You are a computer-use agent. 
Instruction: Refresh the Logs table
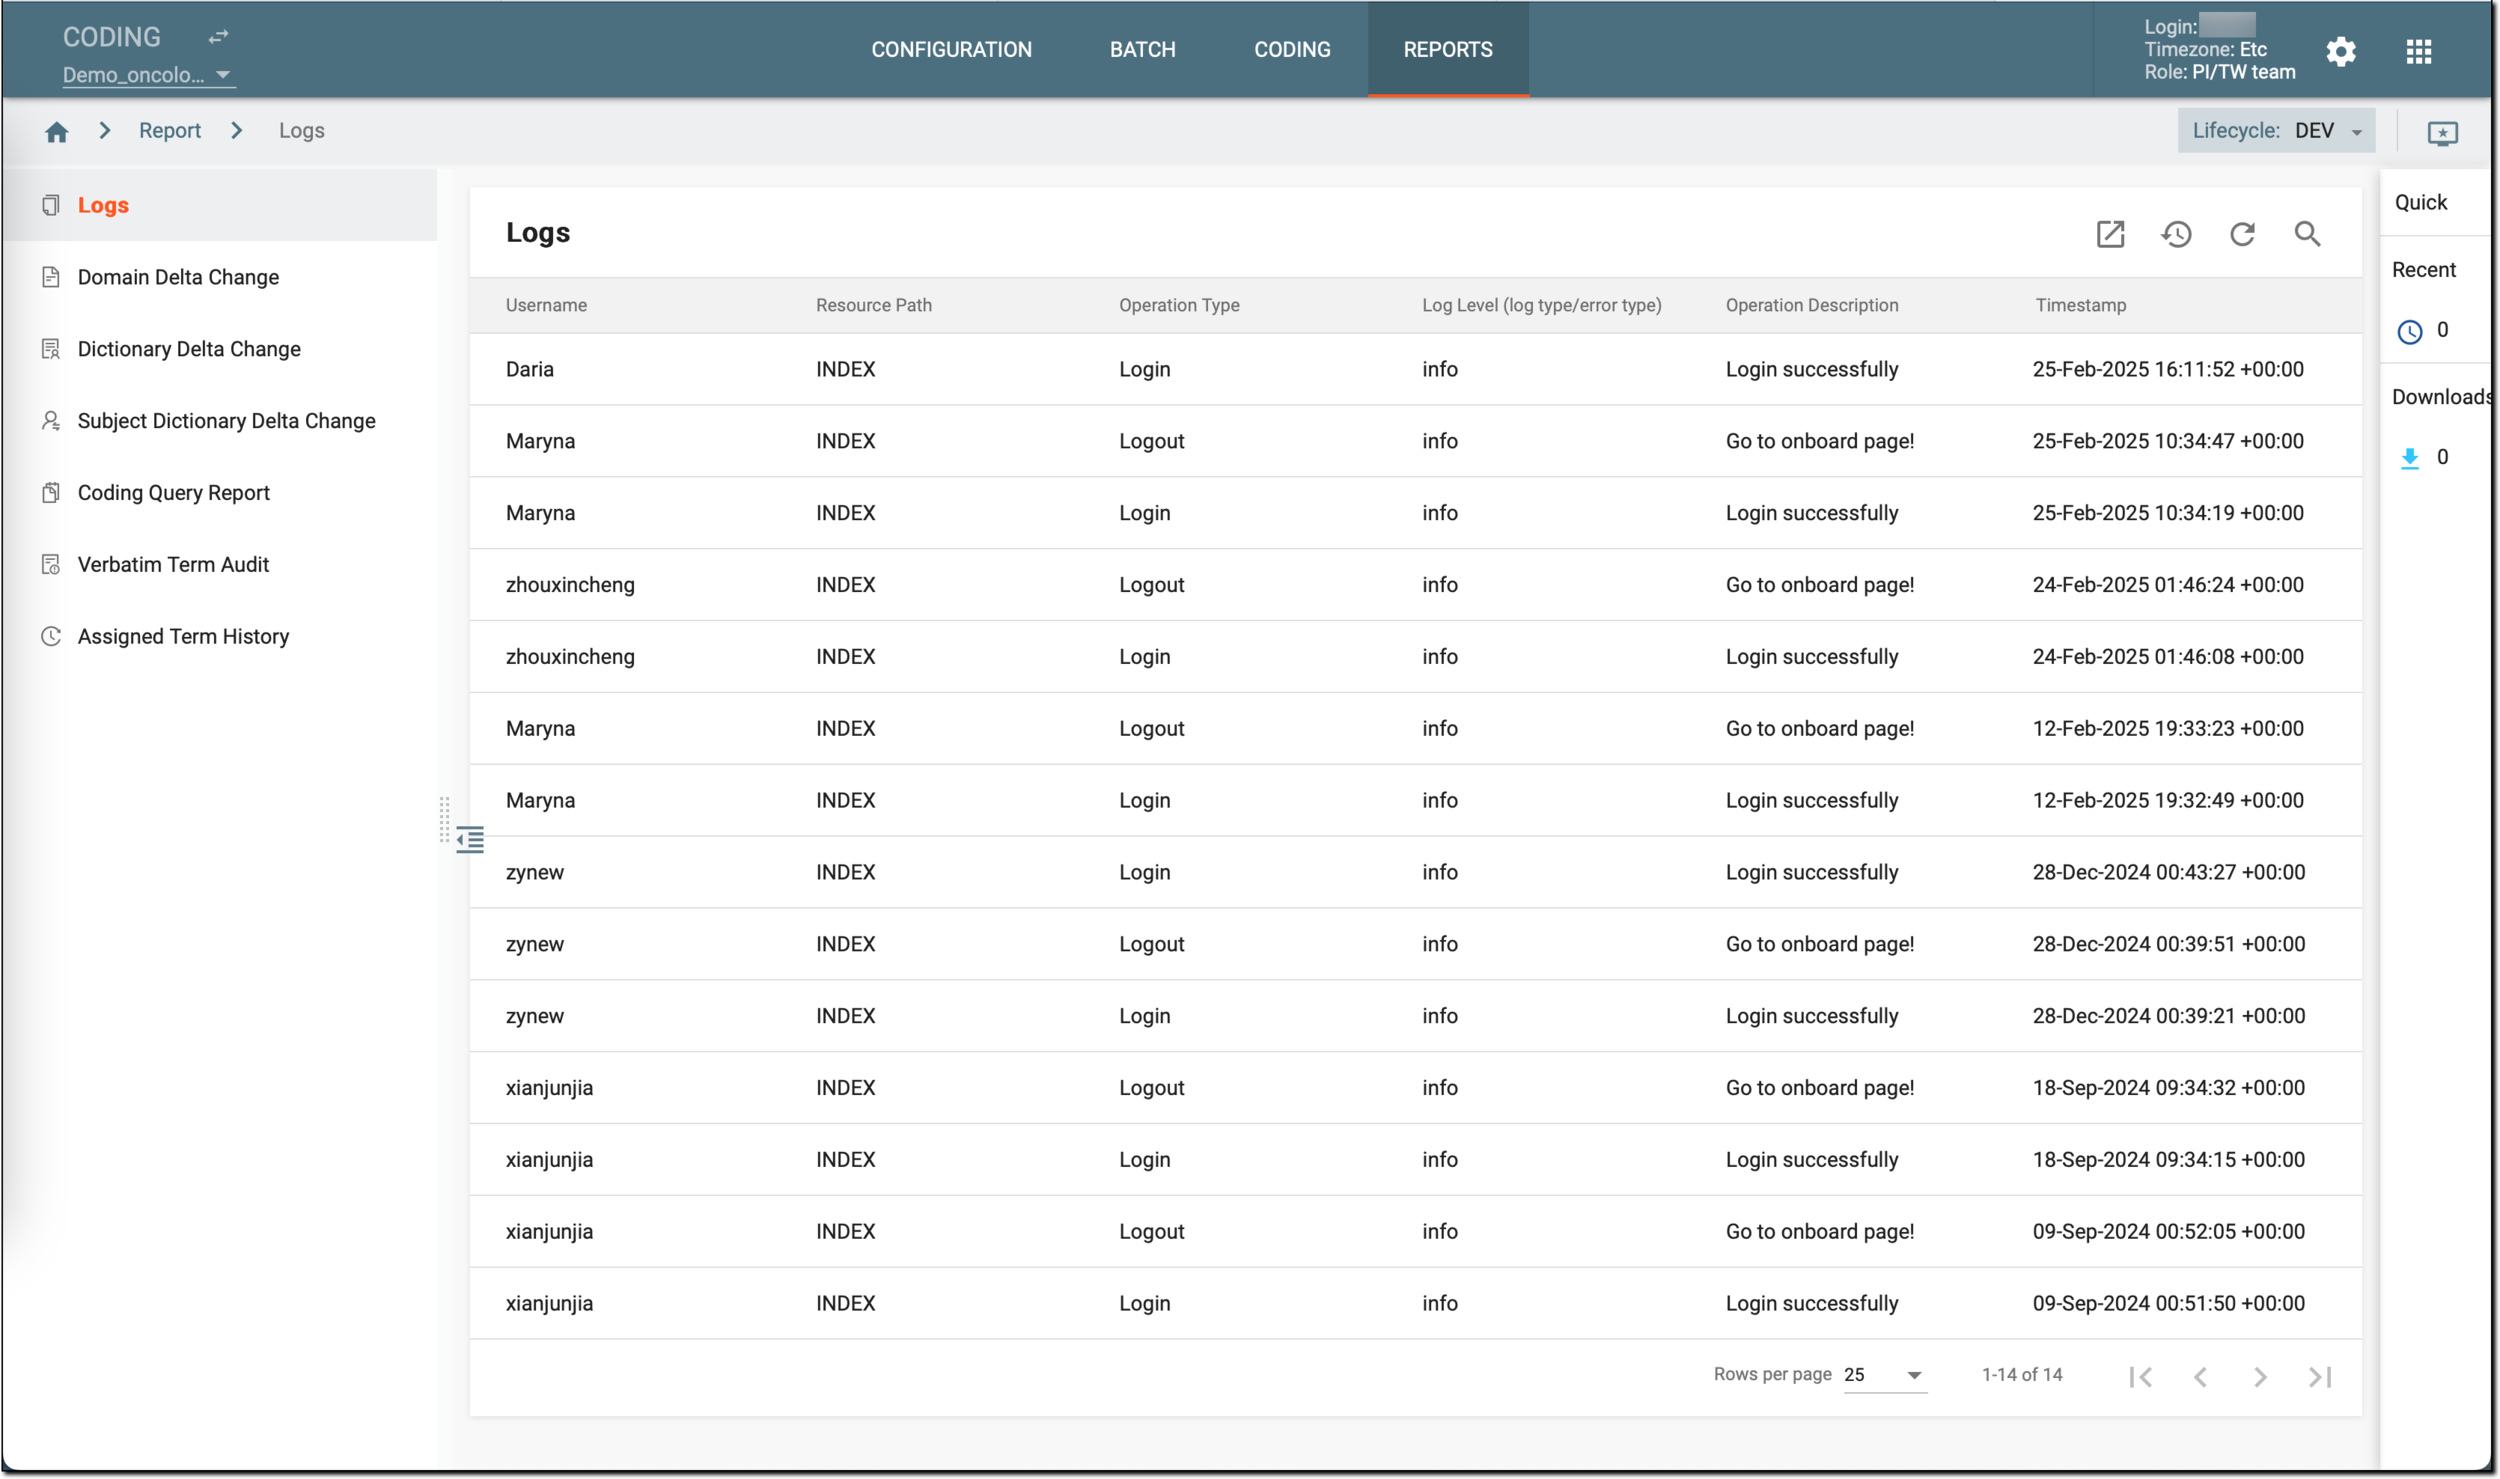point(2242,234)
